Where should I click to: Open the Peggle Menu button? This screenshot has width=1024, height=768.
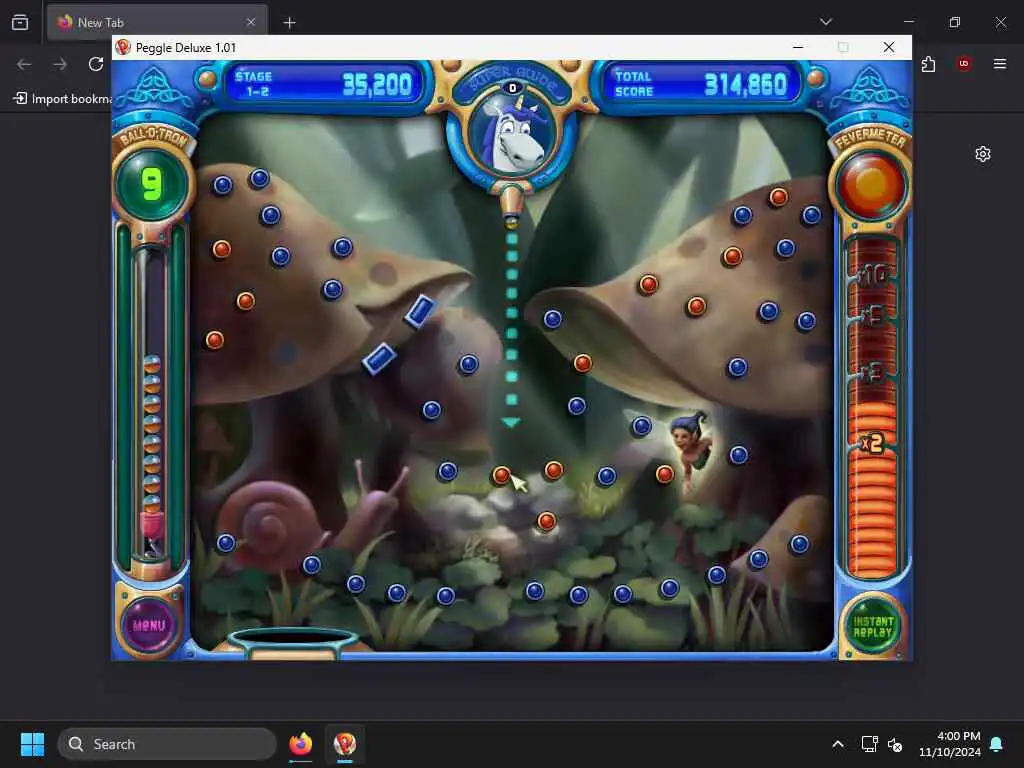click(150, 625)
